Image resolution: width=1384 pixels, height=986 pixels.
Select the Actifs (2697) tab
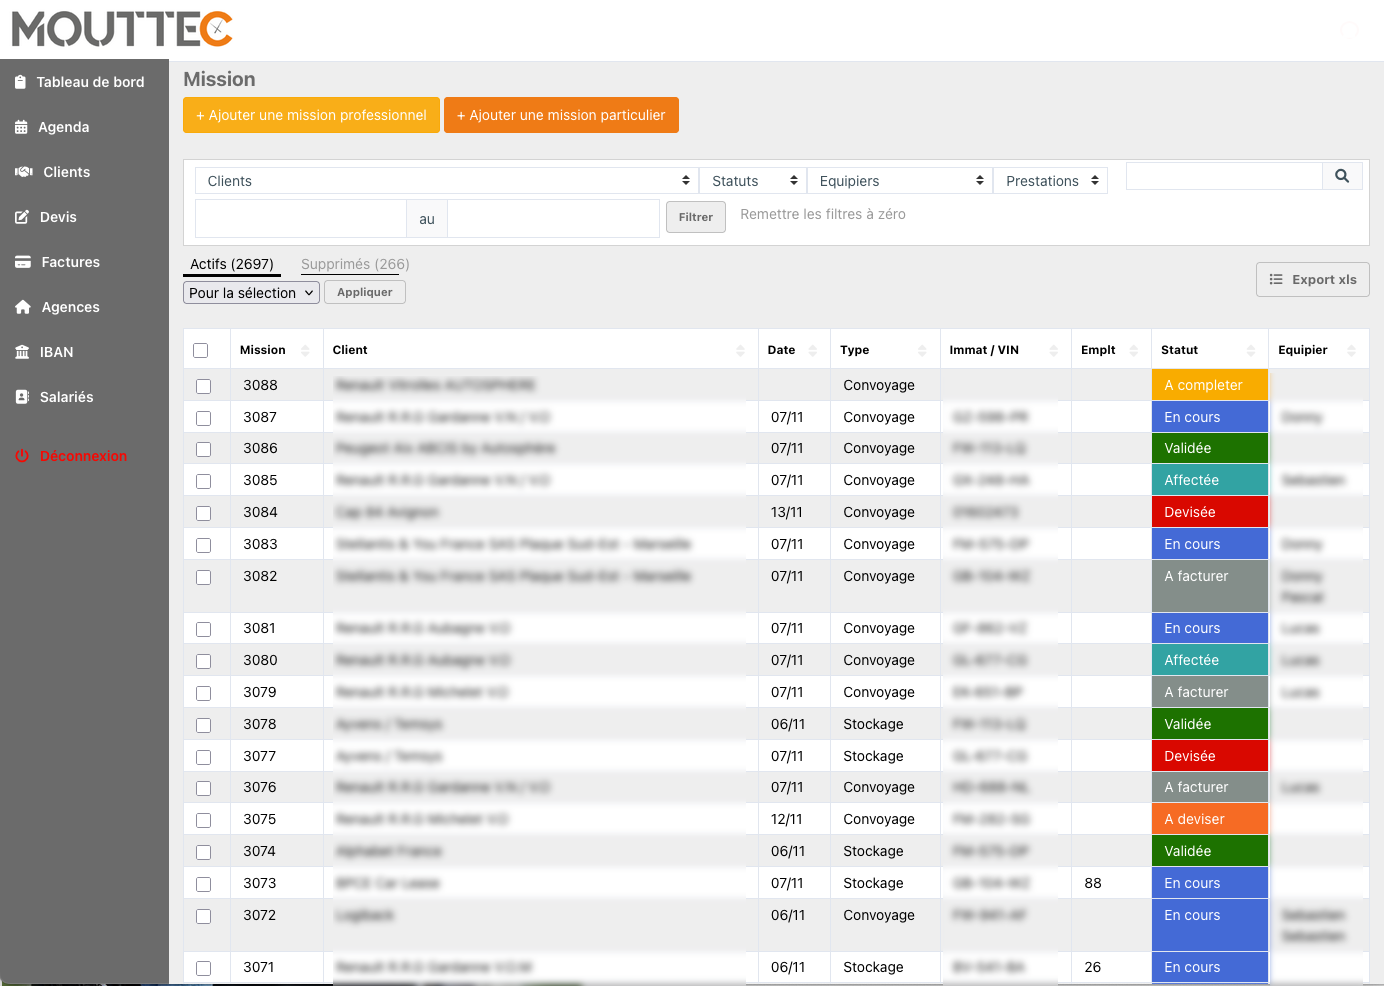pos(232,264)
